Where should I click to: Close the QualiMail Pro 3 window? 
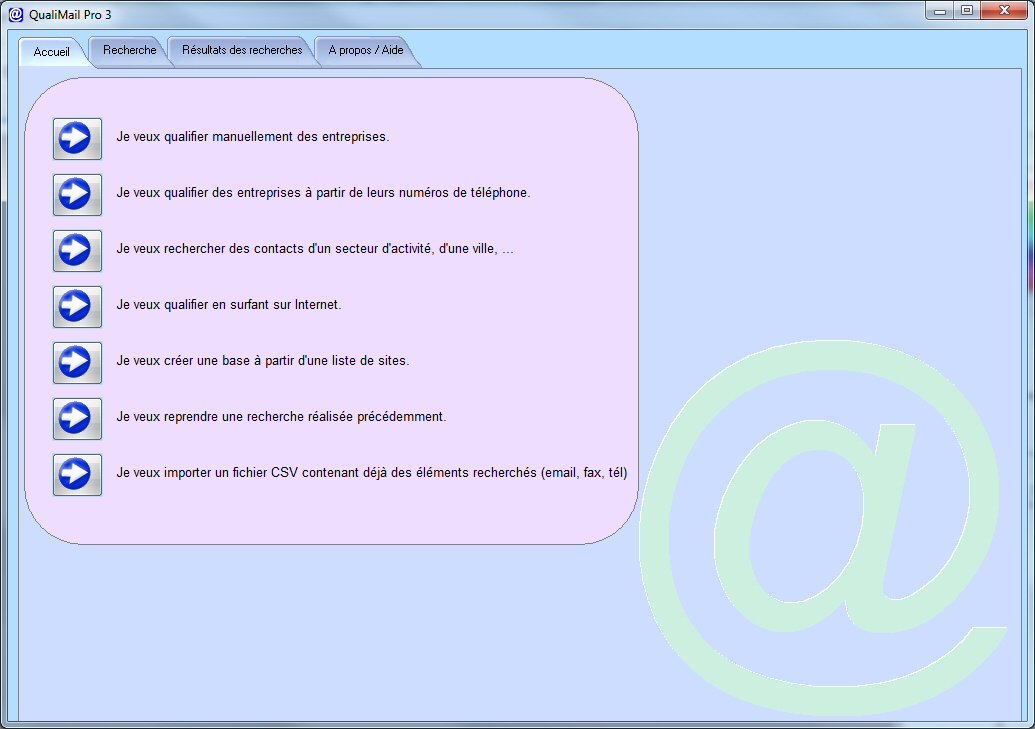(1004, 11)
